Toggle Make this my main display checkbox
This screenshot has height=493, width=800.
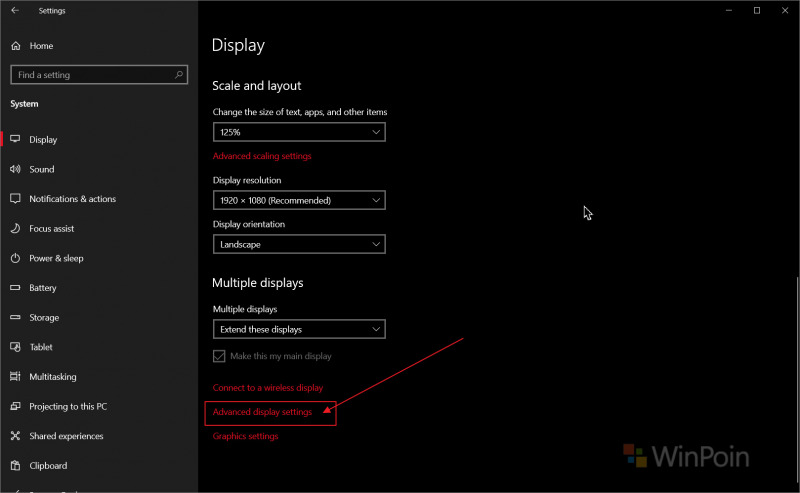pyautogui.click(x=219, y=356)
